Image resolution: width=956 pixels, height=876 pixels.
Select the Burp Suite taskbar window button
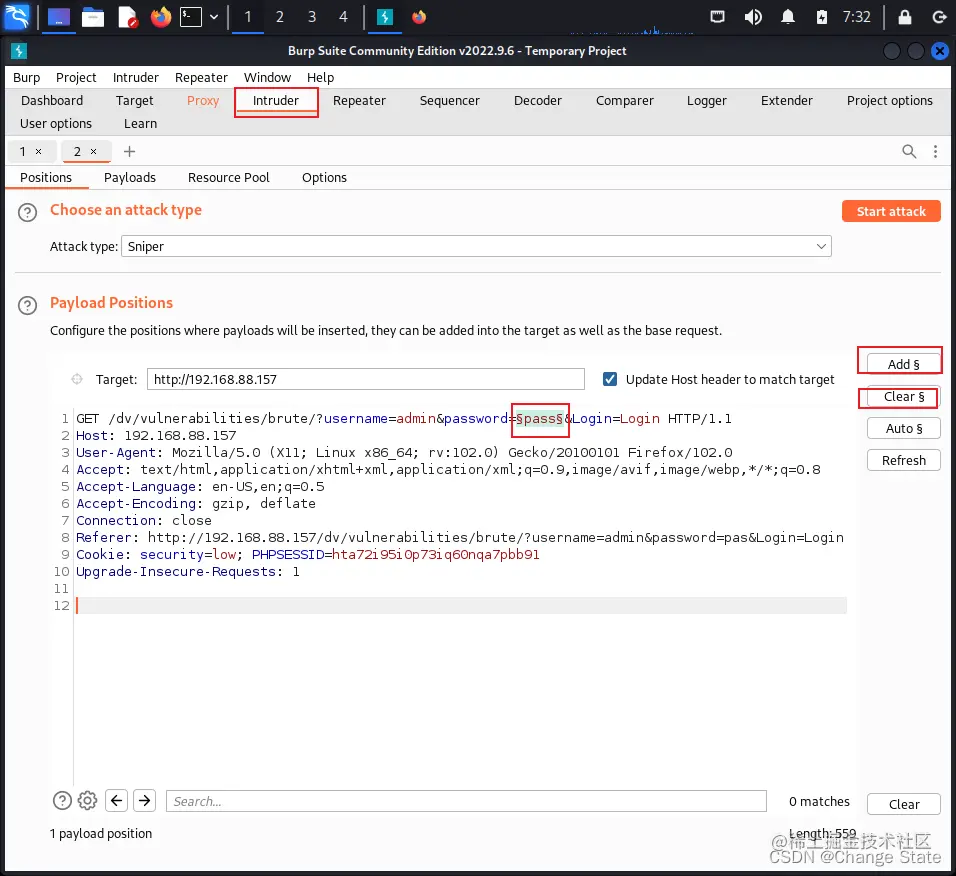[385, 17]
